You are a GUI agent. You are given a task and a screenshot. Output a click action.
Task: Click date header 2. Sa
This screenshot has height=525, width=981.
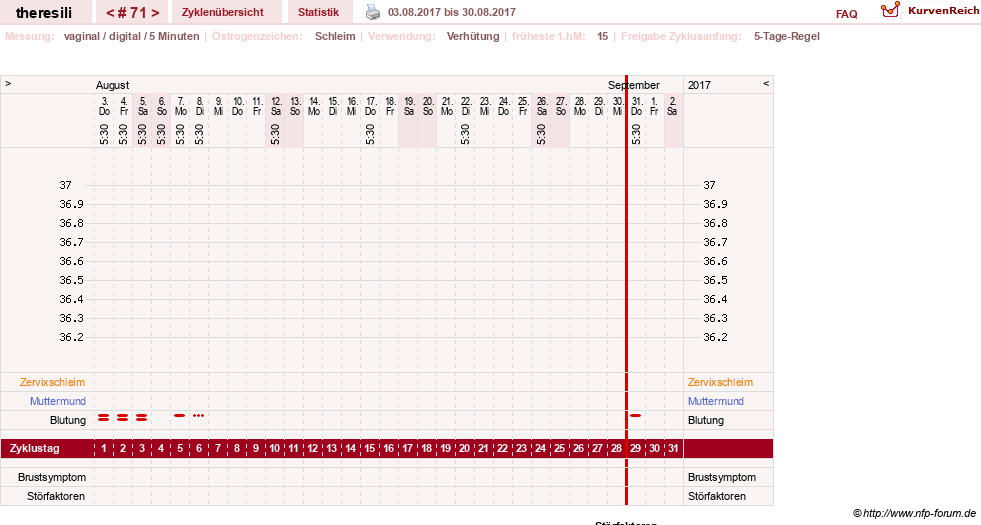(x=673, y=106)
